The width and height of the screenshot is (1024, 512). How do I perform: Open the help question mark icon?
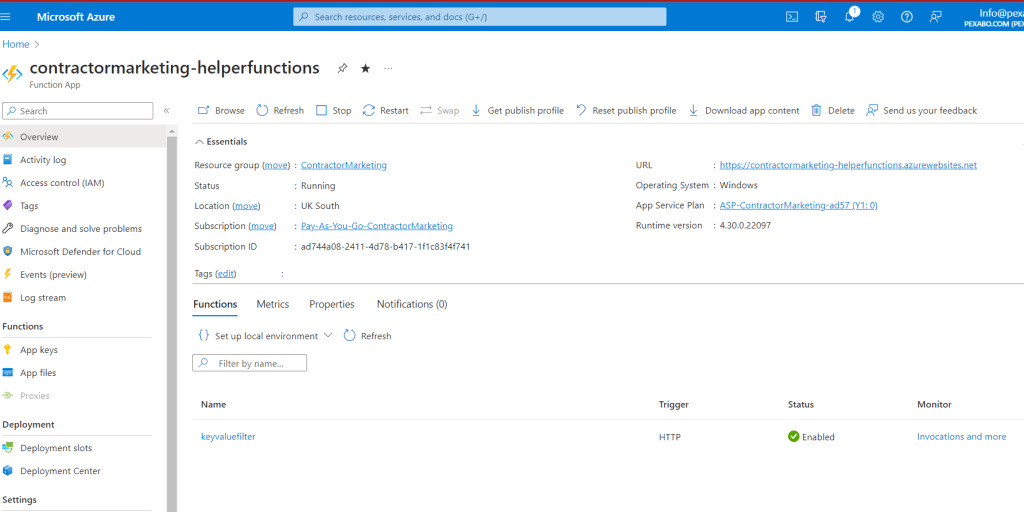[906, 17]
